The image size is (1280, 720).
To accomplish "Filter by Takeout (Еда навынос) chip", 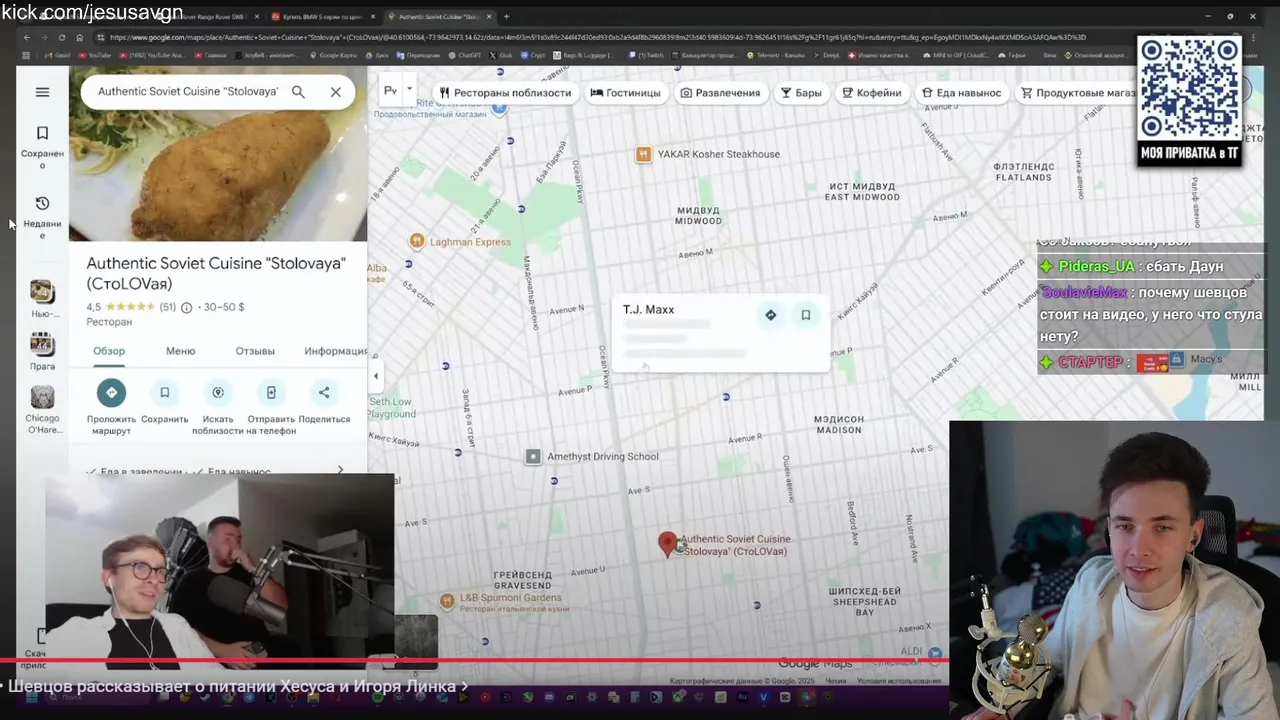I will pyautogui.click(x=961, y=92).
